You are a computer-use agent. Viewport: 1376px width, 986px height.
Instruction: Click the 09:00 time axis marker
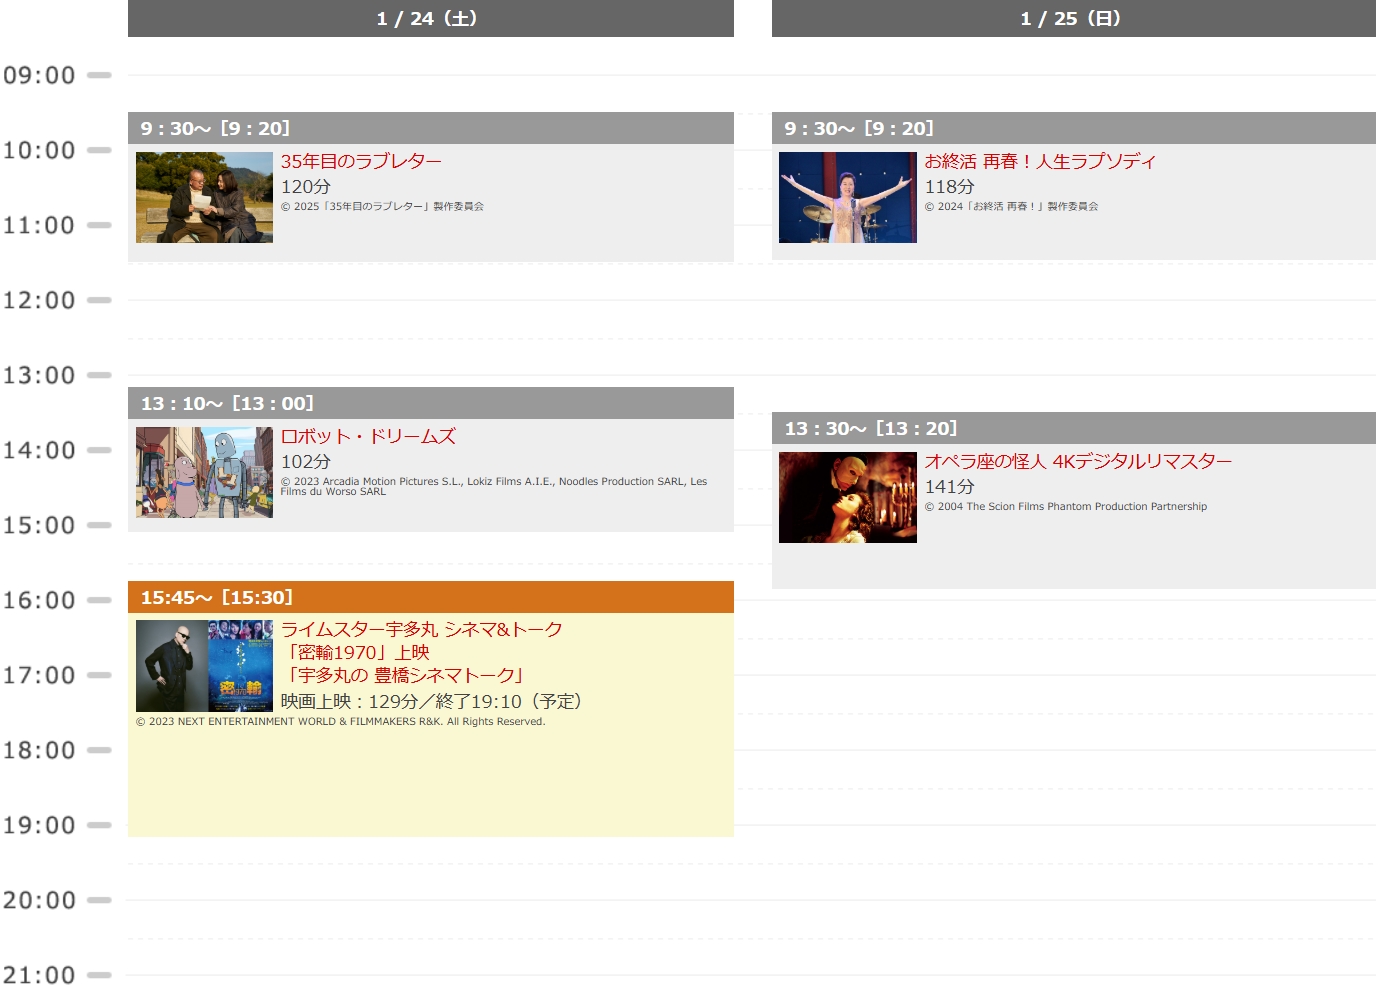40,75
